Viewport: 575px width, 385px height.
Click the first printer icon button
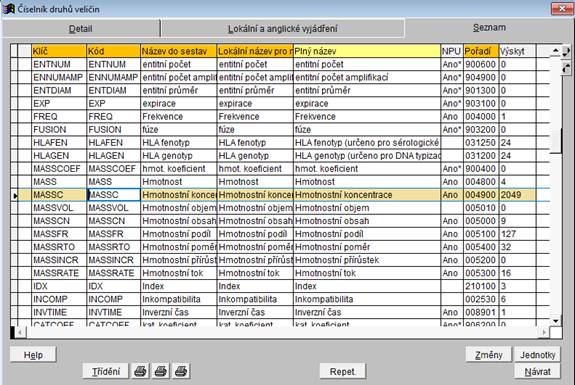point(140,371)
